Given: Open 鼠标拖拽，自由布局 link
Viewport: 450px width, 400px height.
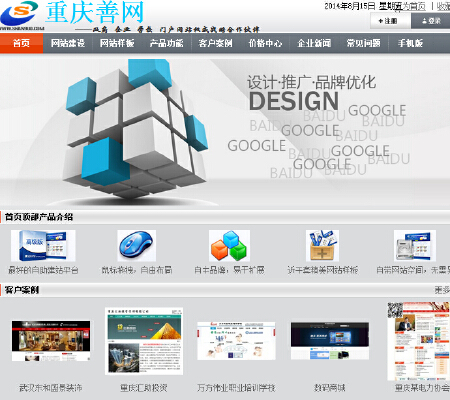Looking at the screenshot, I should tap(137, 270).
